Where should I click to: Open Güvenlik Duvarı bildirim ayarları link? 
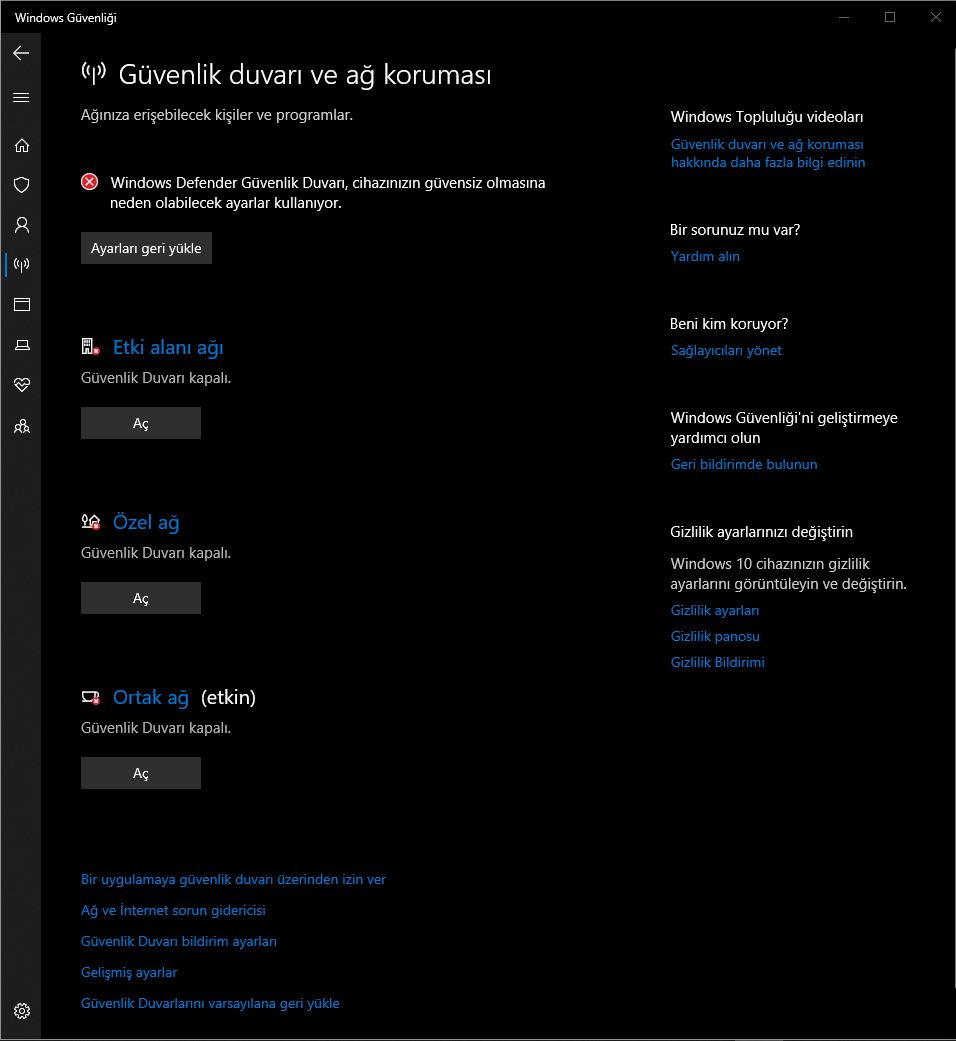click(x=179, y=941)
